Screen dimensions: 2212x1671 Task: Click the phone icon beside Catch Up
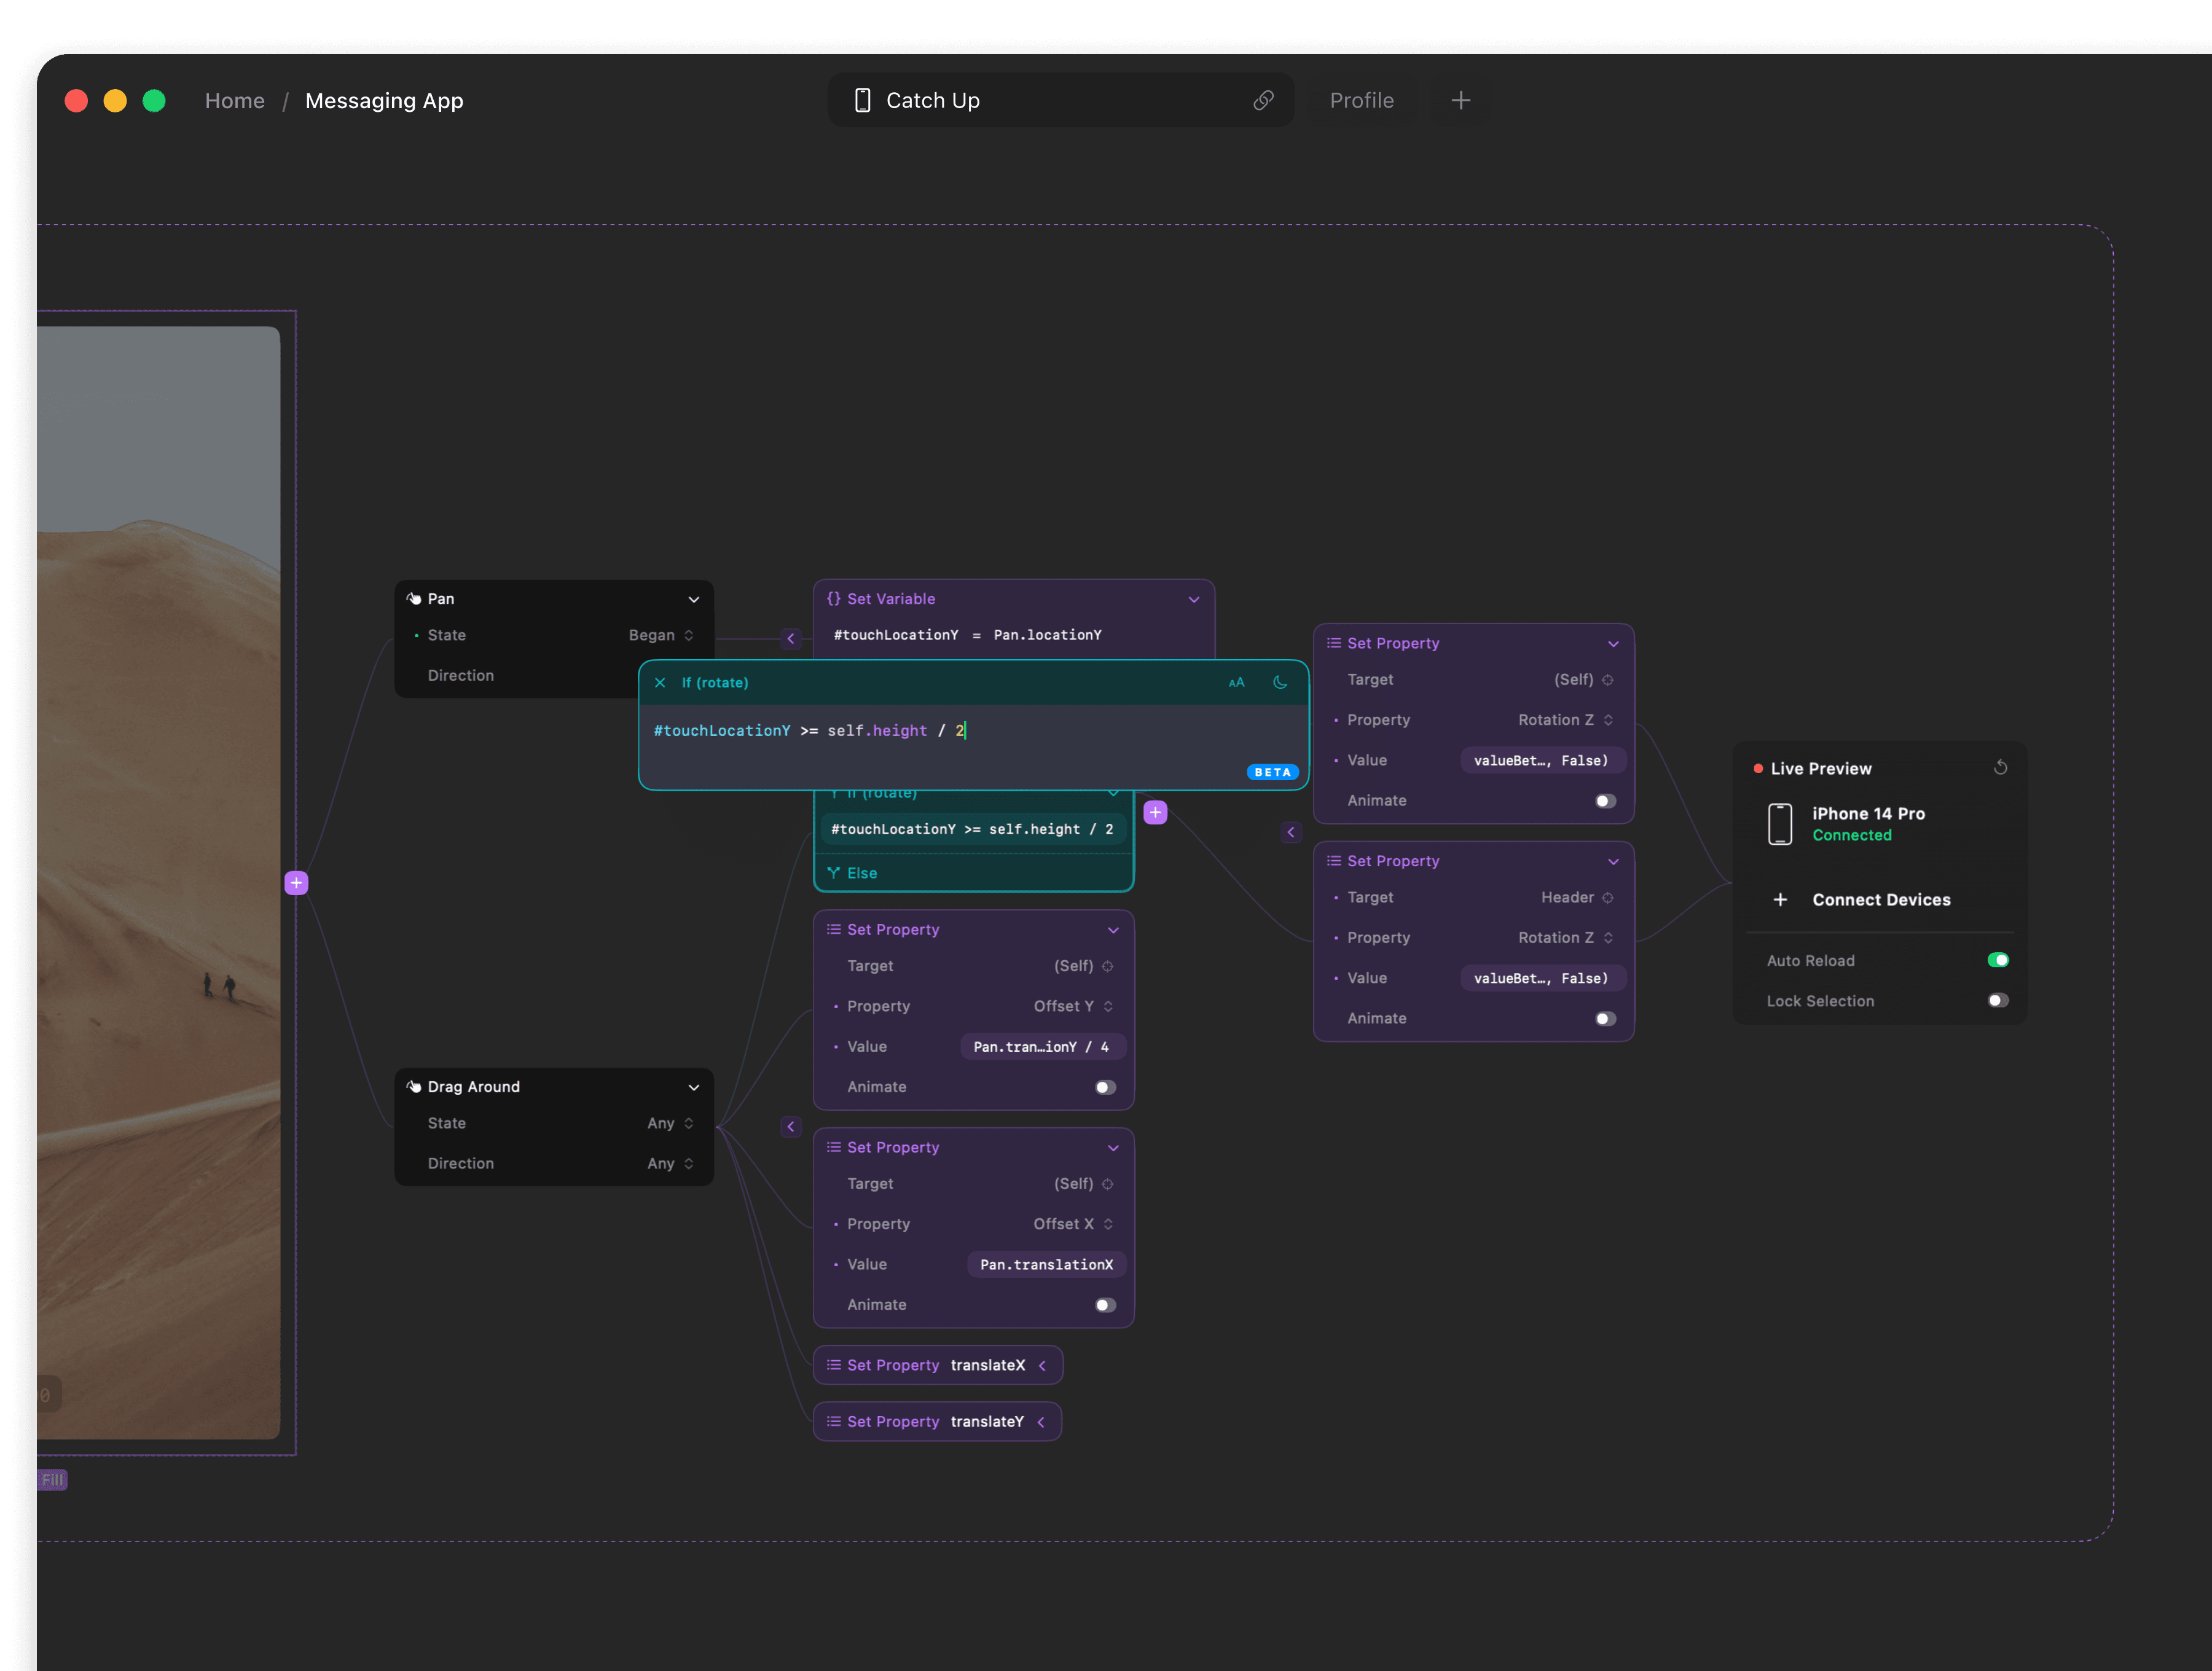pyautogui.click(x=862, y=100)
